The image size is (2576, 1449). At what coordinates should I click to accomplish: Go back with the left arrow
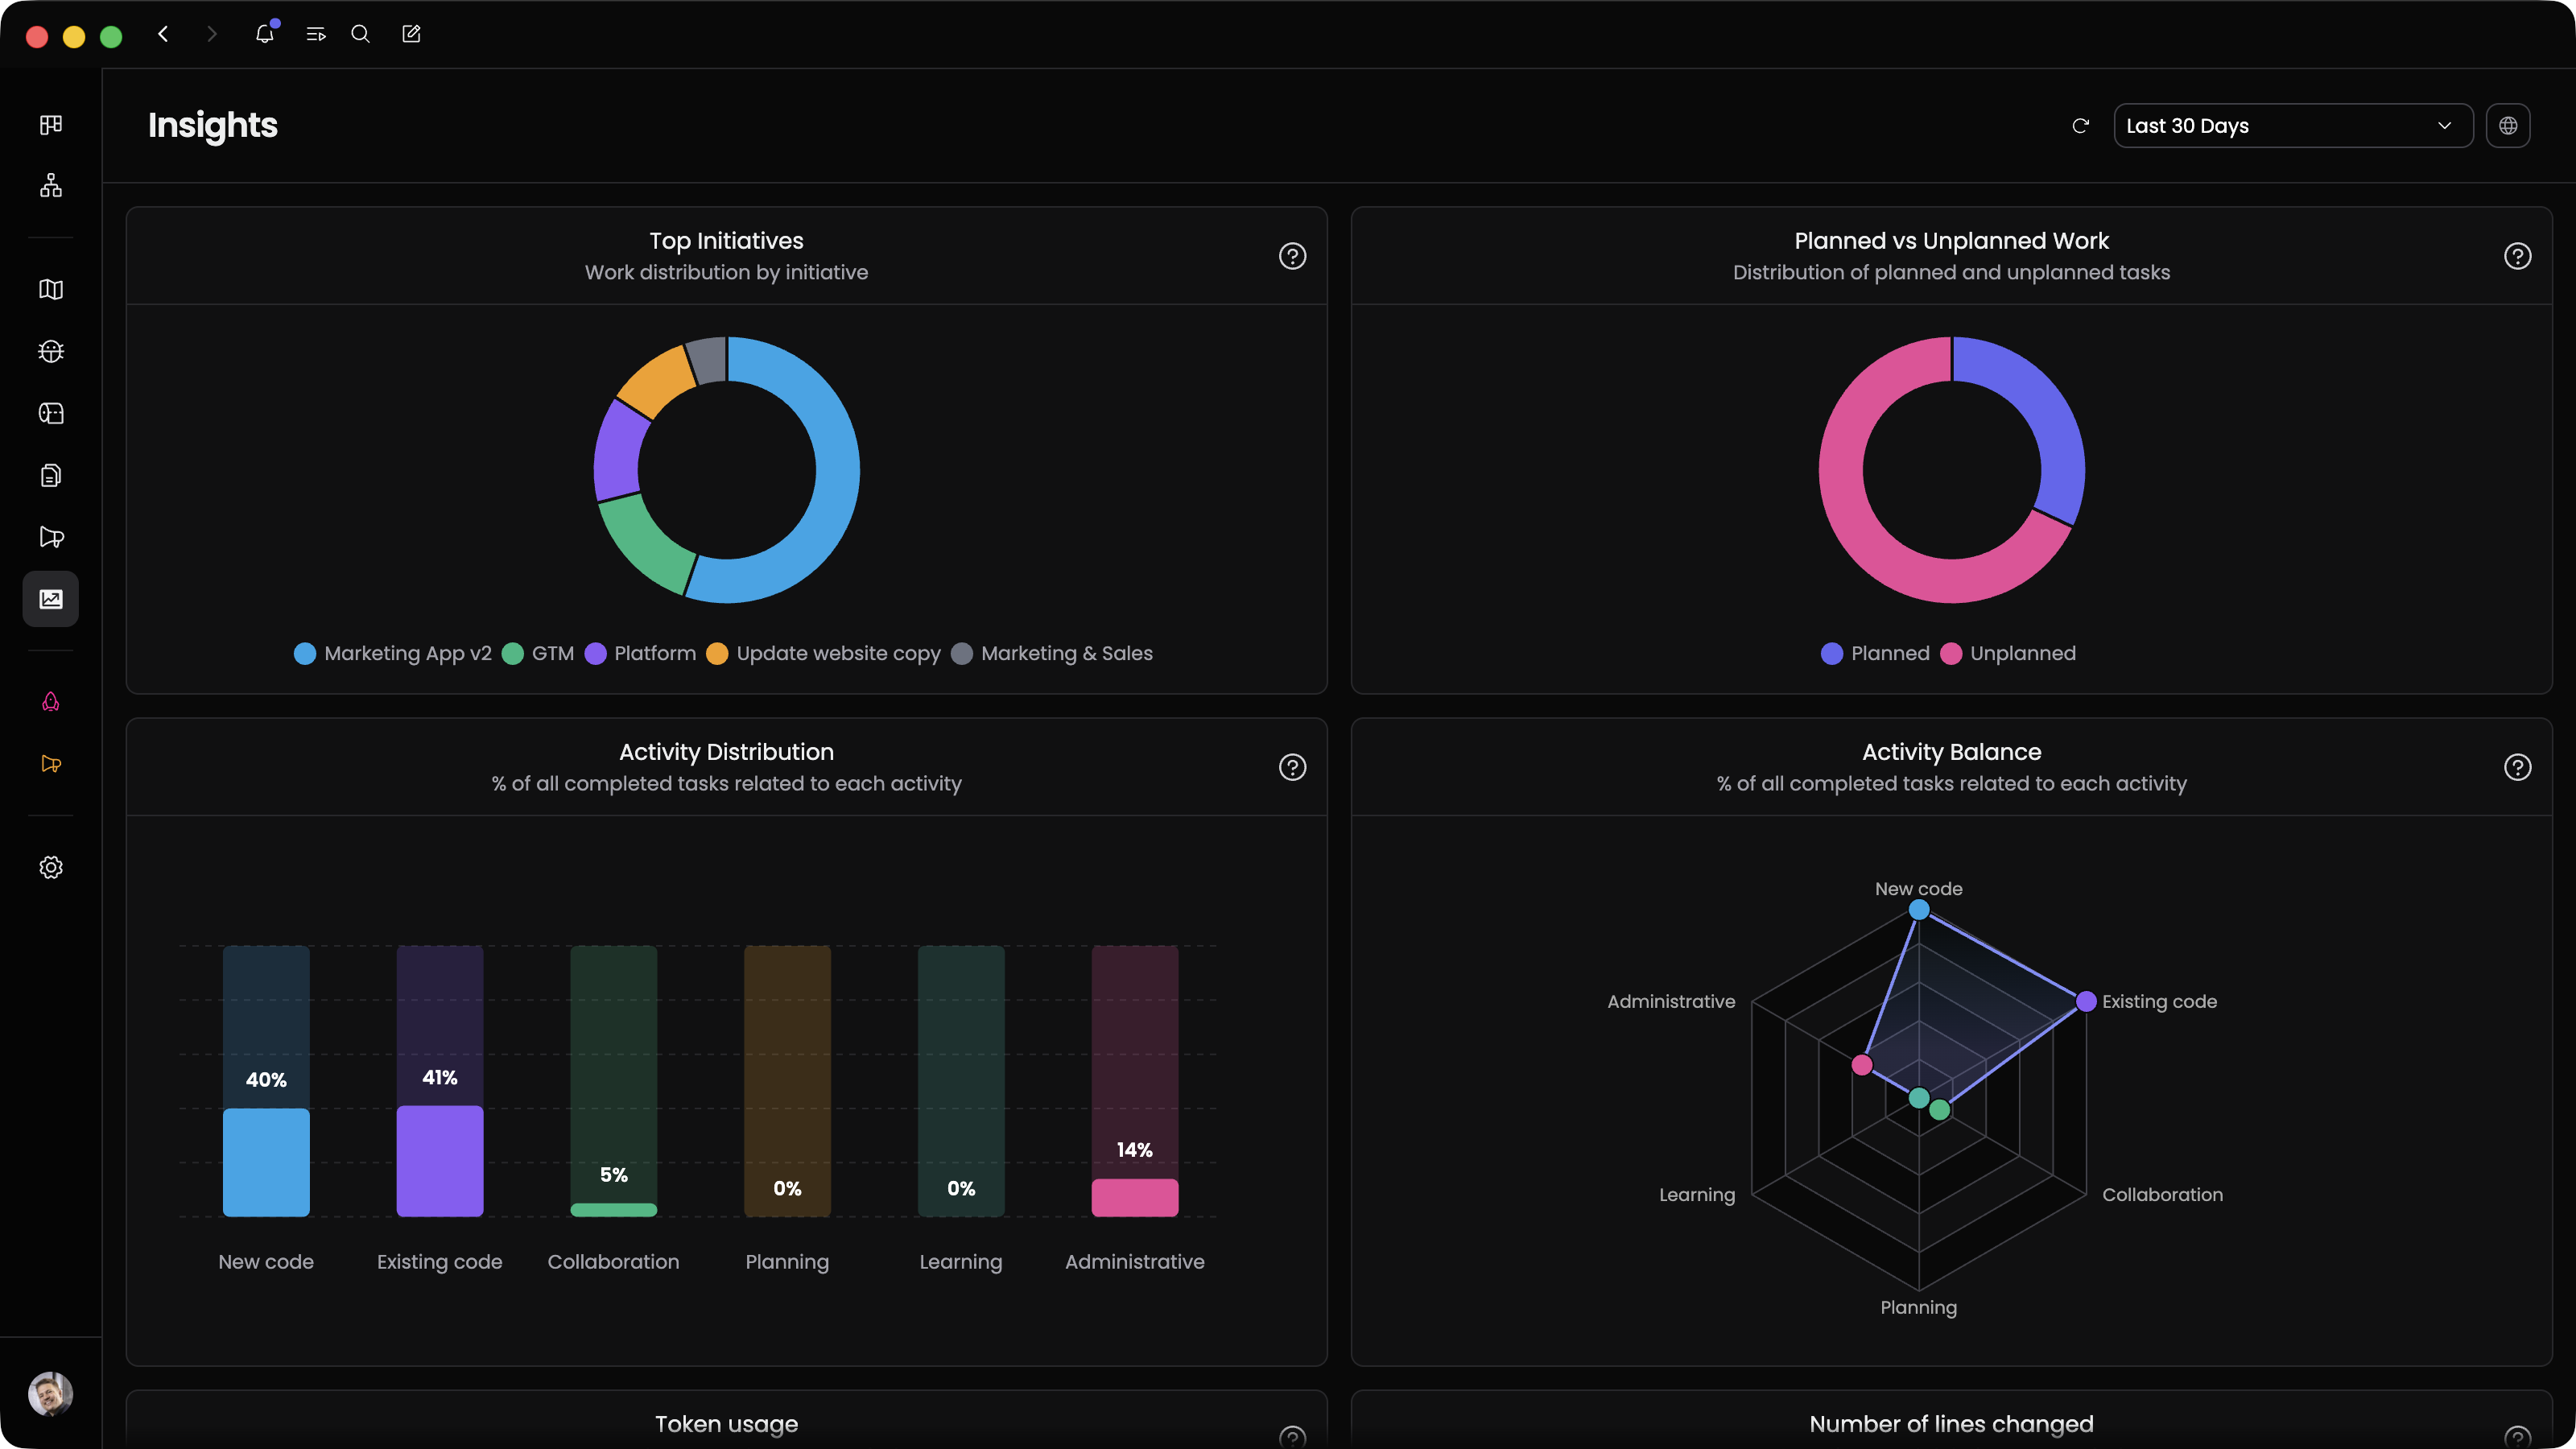pos(163,34)
